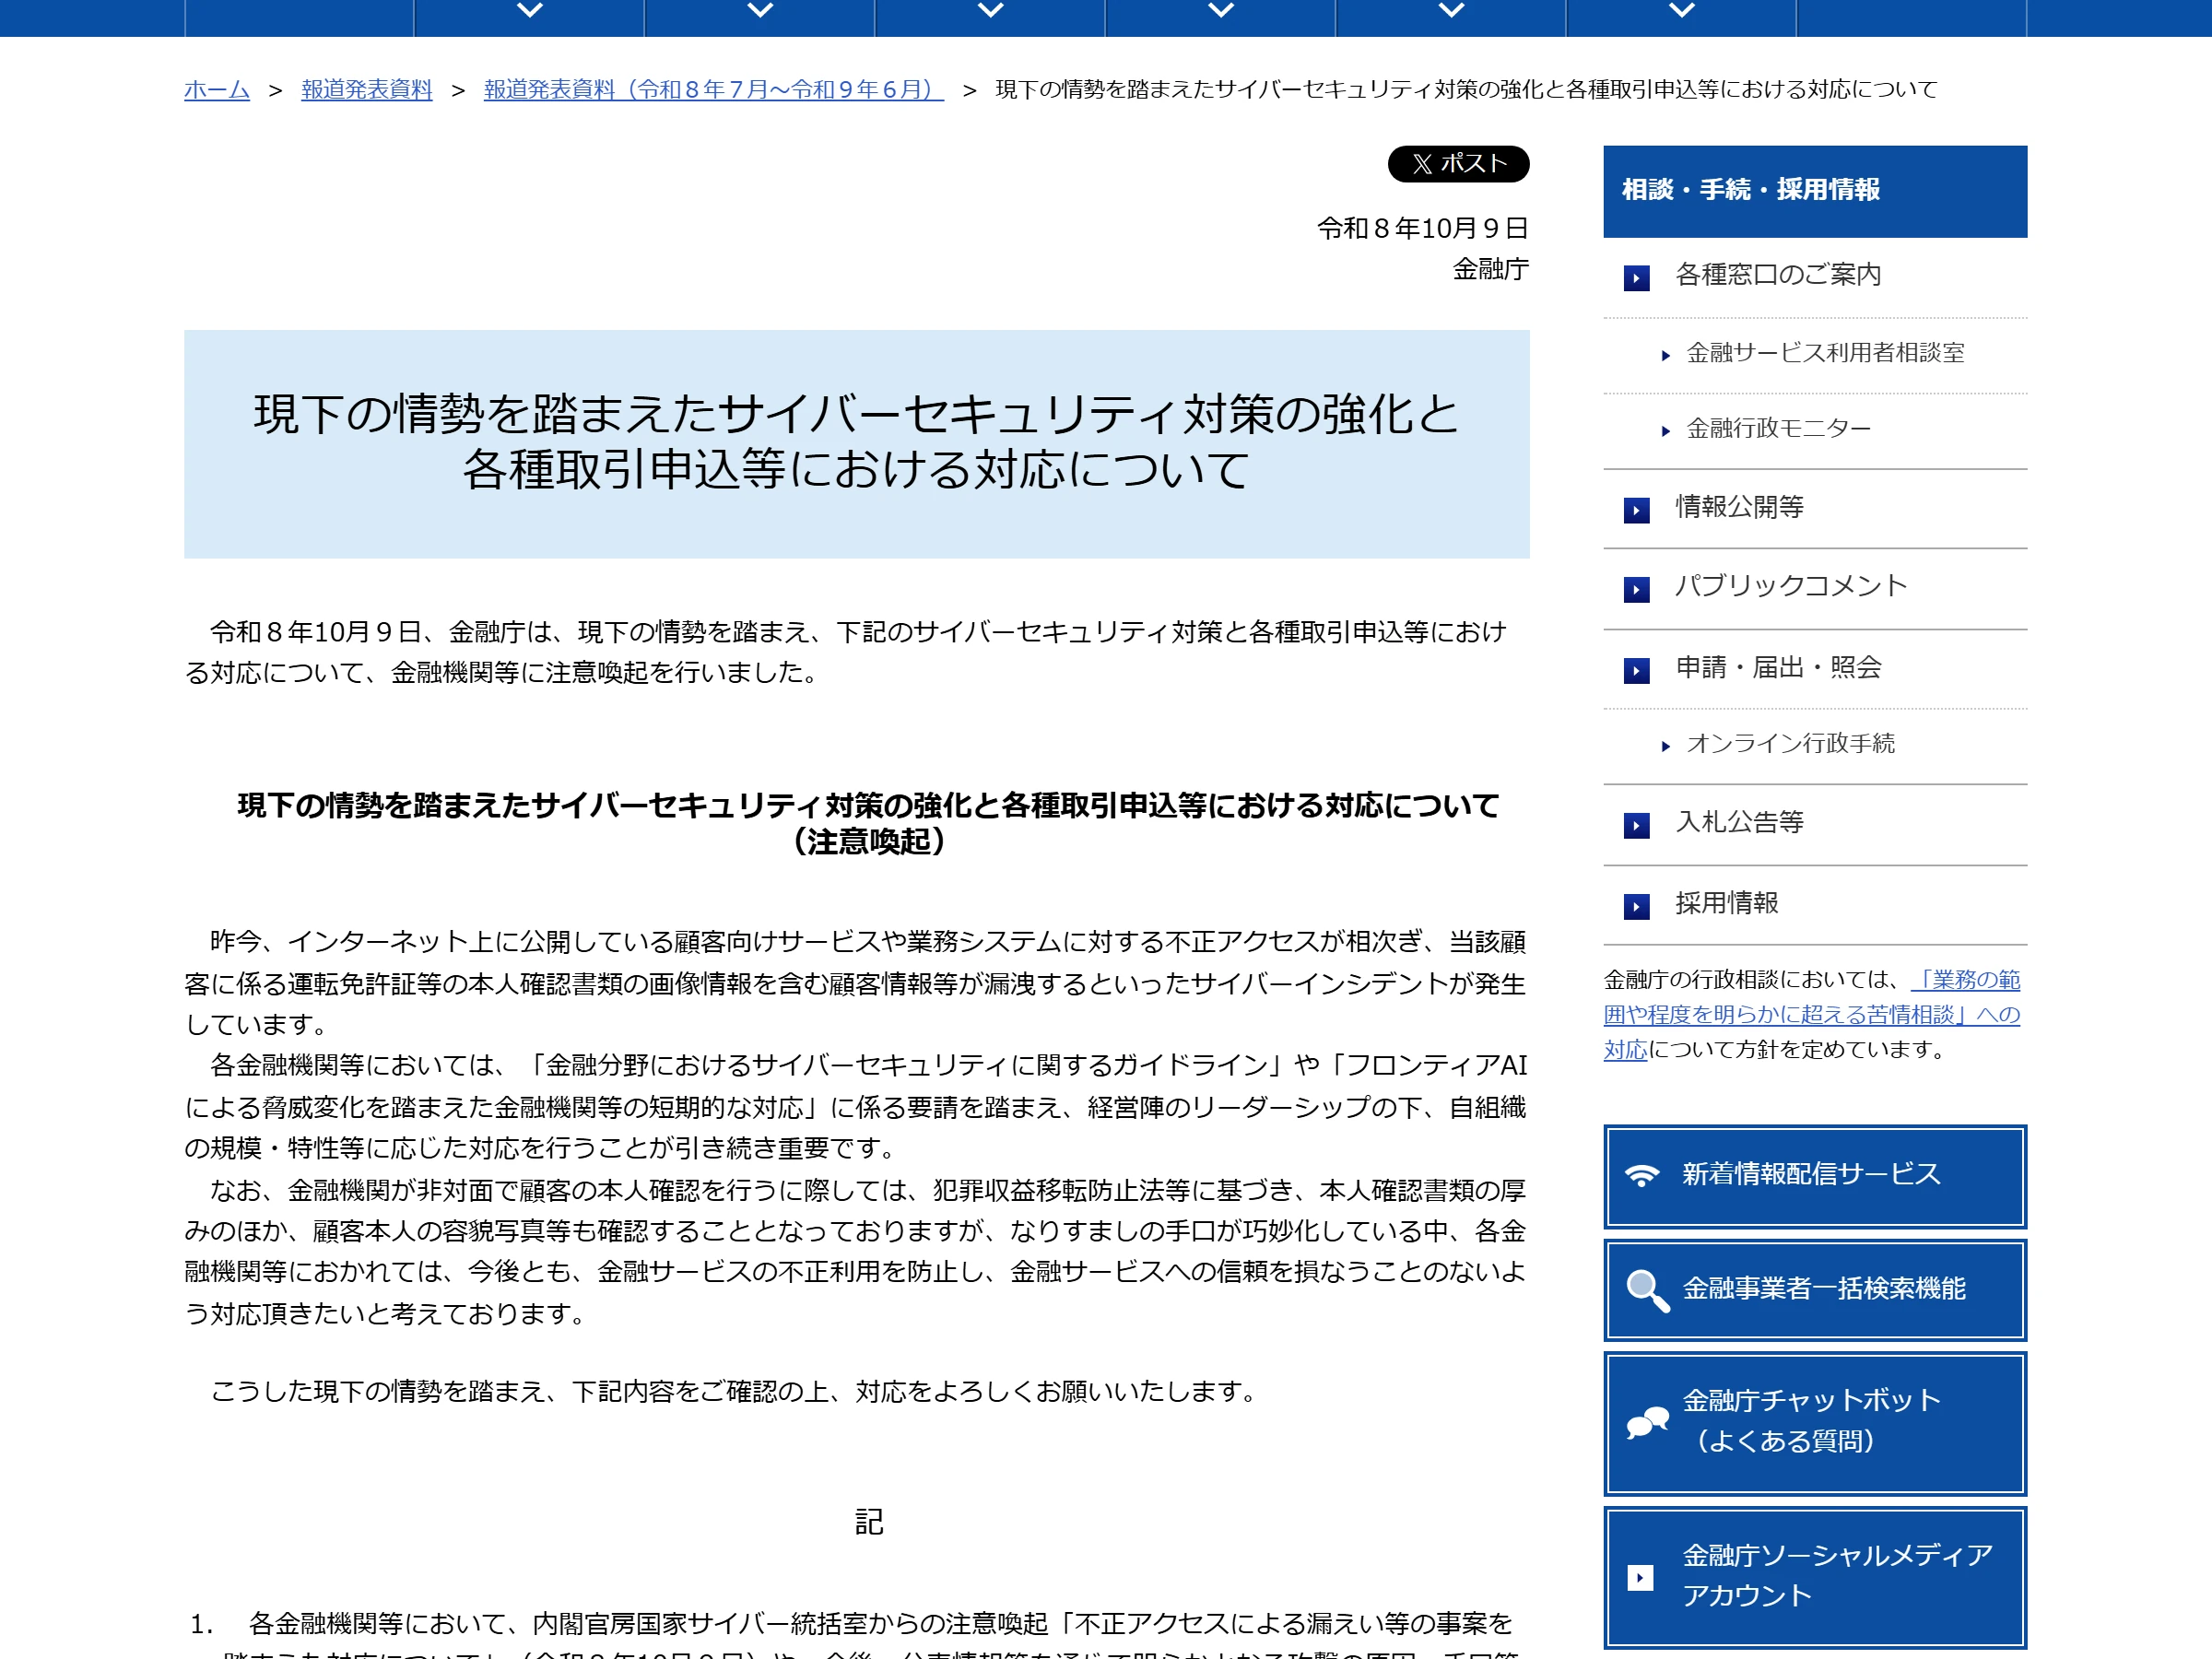Open the 金融庁ソーシャルメディアアカウント banner

click(1815, 1578)
